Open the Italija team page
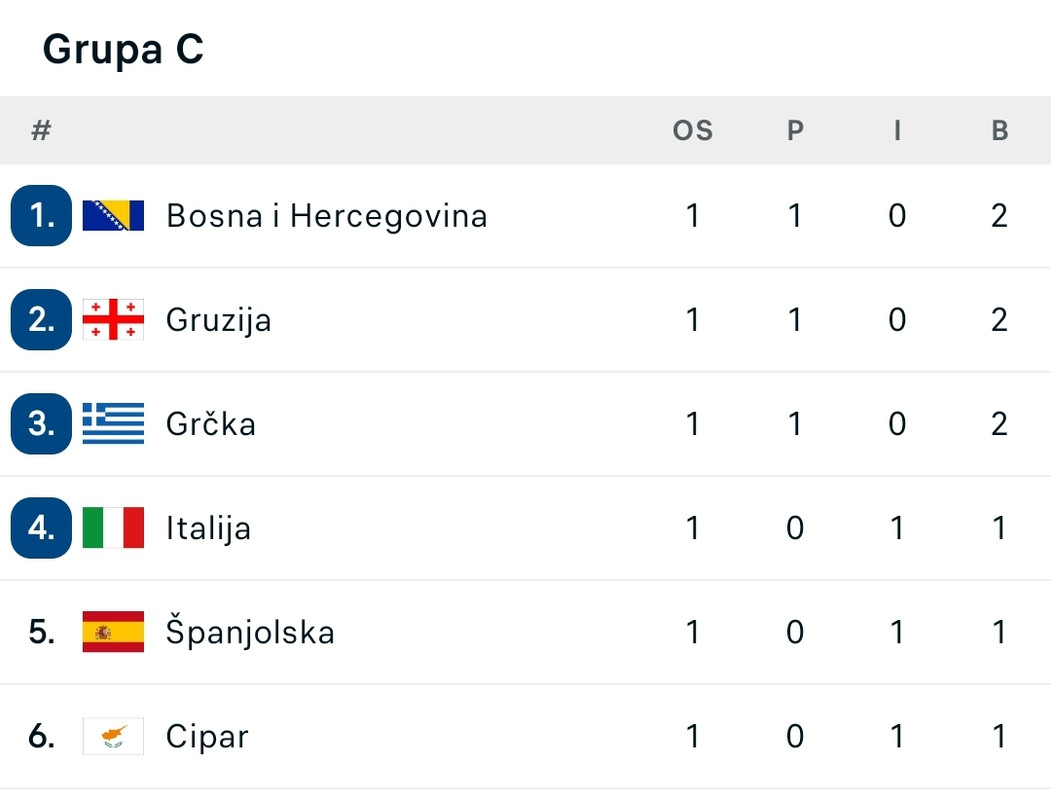This screenshot has height=800, width=1051. coord(208,529)
